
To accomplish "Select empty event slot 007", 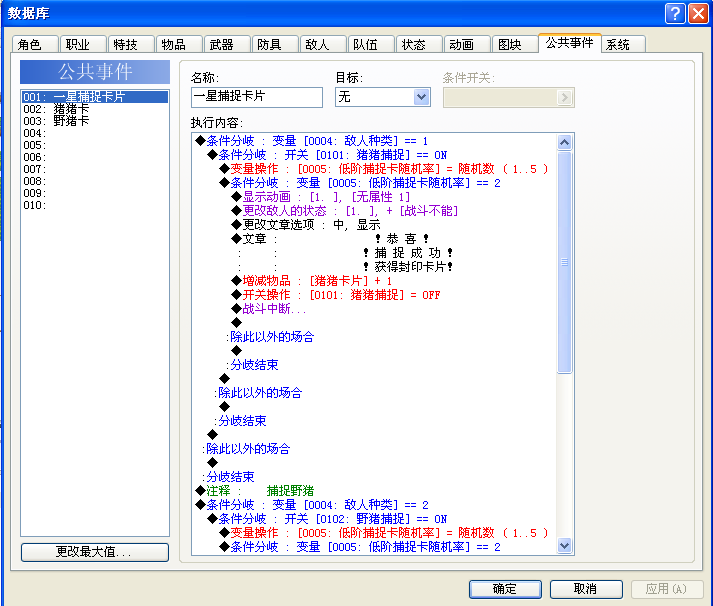I will (x=95, y=169).
